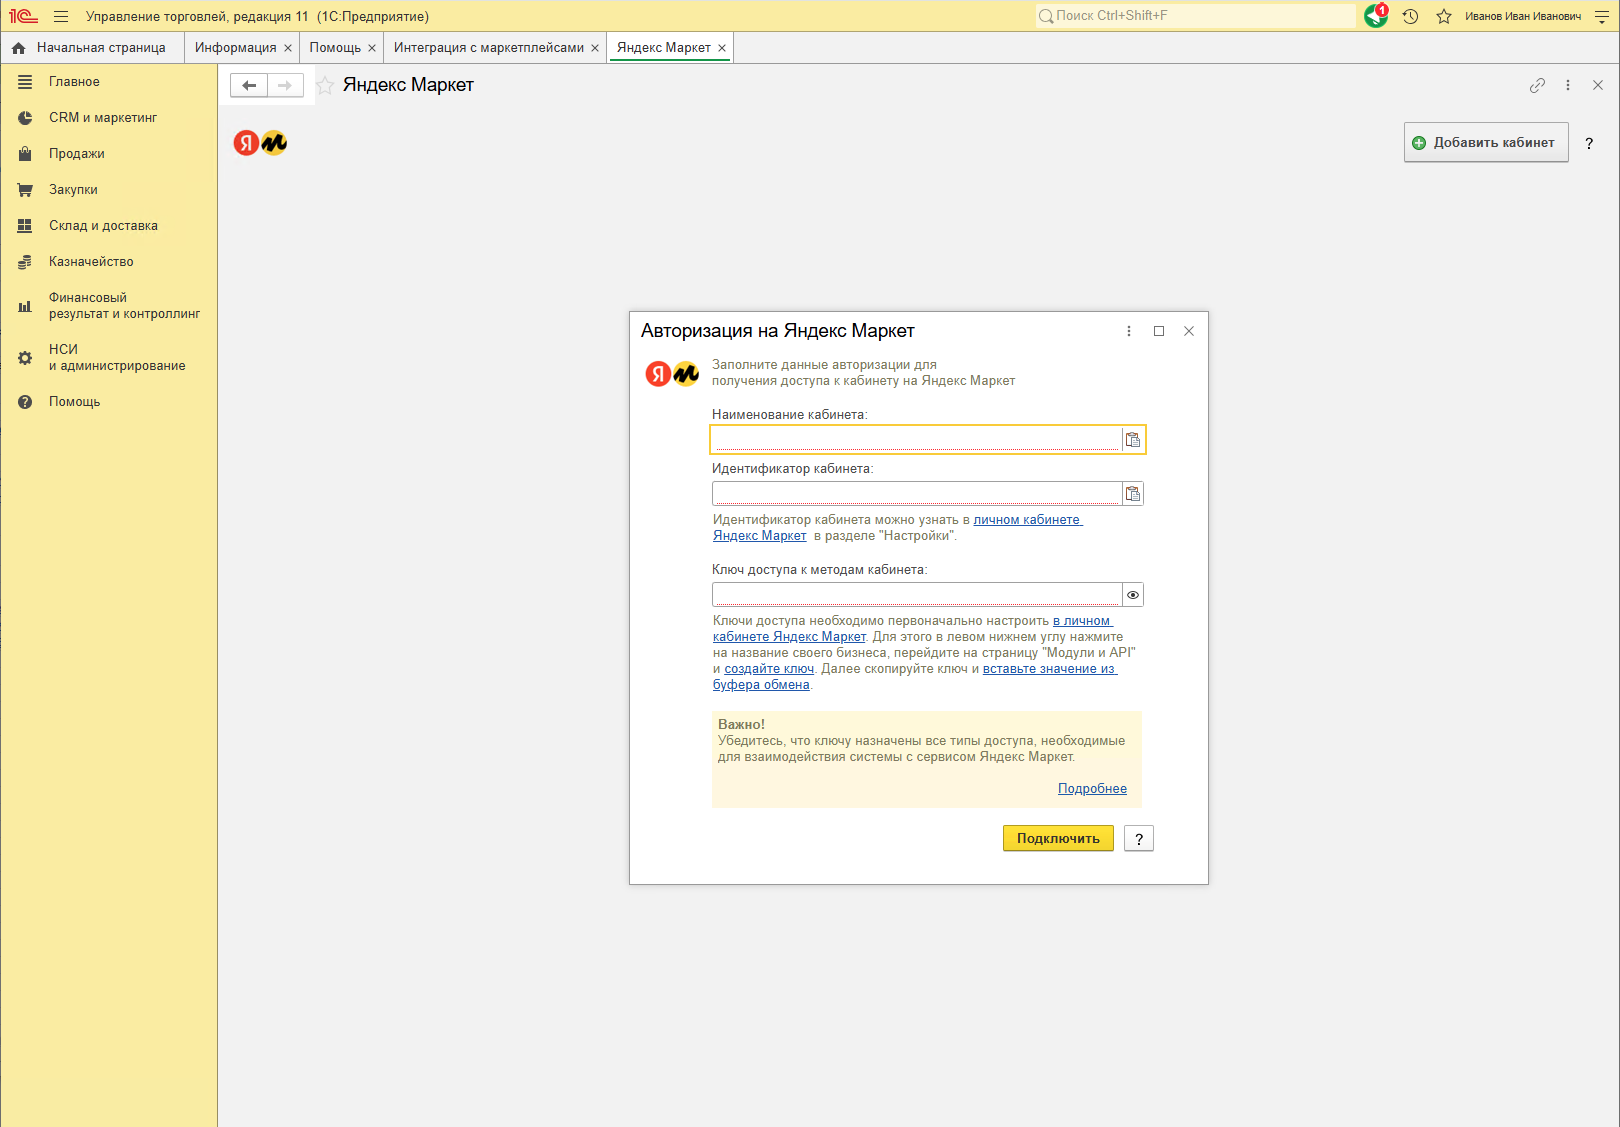Switch to Интеграция с маркетплейсами tab
The width and height of the screenshot is (1620, 1127).
tap(488, 48)
